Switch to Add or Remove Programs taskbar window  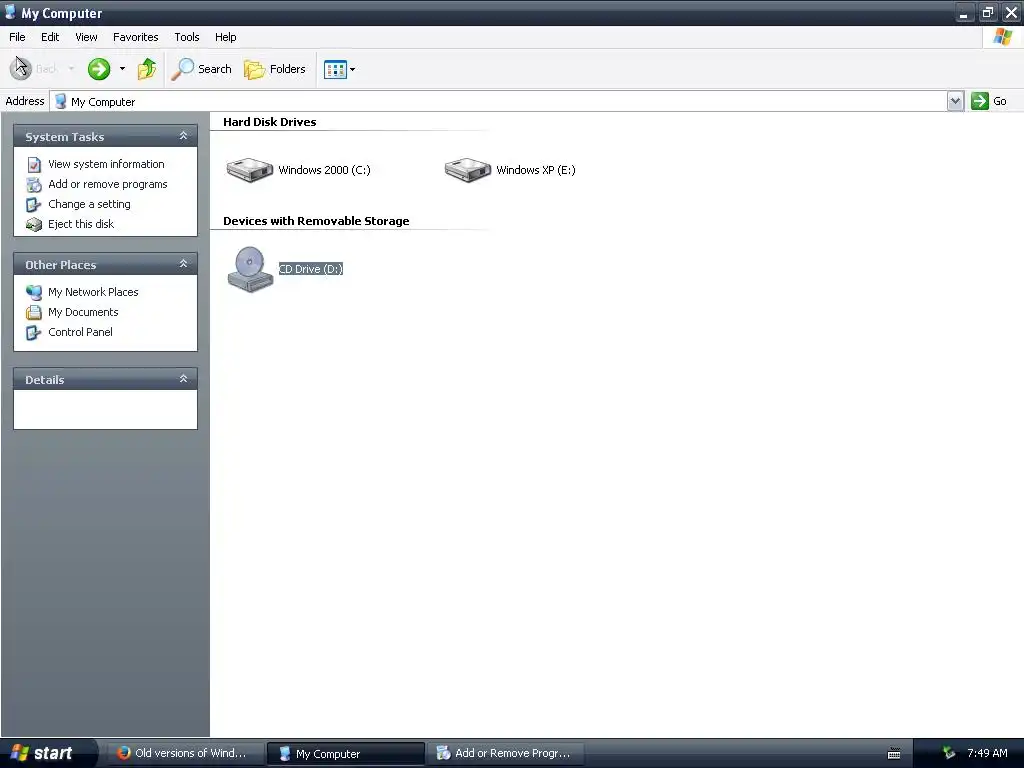tap(506, 753)
